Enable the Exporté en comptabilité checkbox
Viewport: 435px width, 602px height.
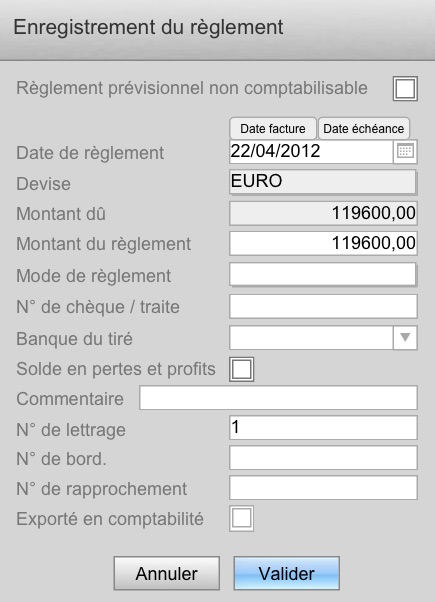pyautogui.click(x=241, y=519)
